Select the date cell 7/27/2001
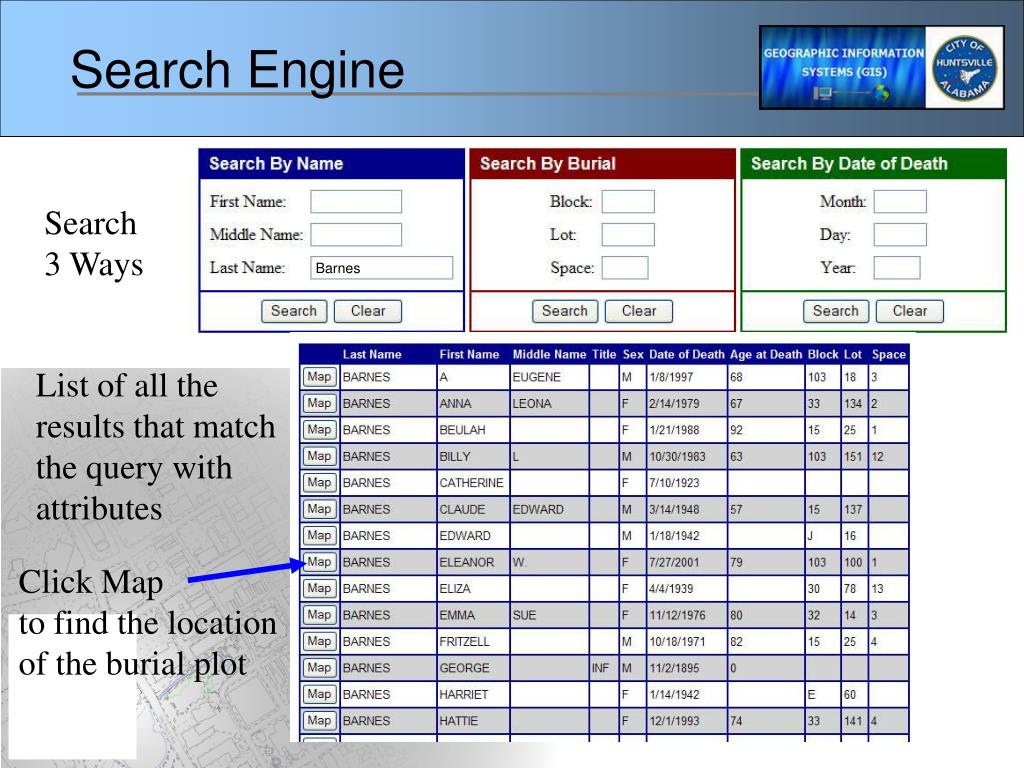Image resolution: width=1024 pixels, height=768 pixels. pos(686,562)
